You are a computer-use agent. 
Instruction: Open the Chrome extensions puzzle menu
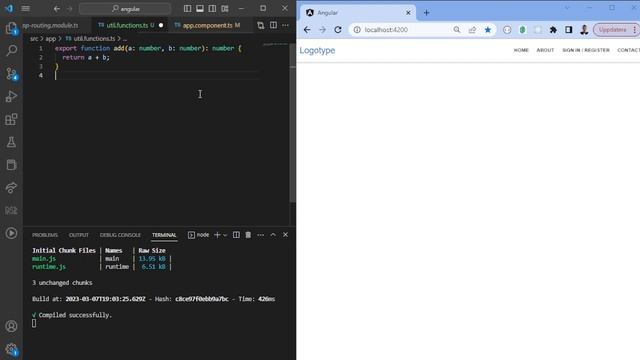point(553,30)
